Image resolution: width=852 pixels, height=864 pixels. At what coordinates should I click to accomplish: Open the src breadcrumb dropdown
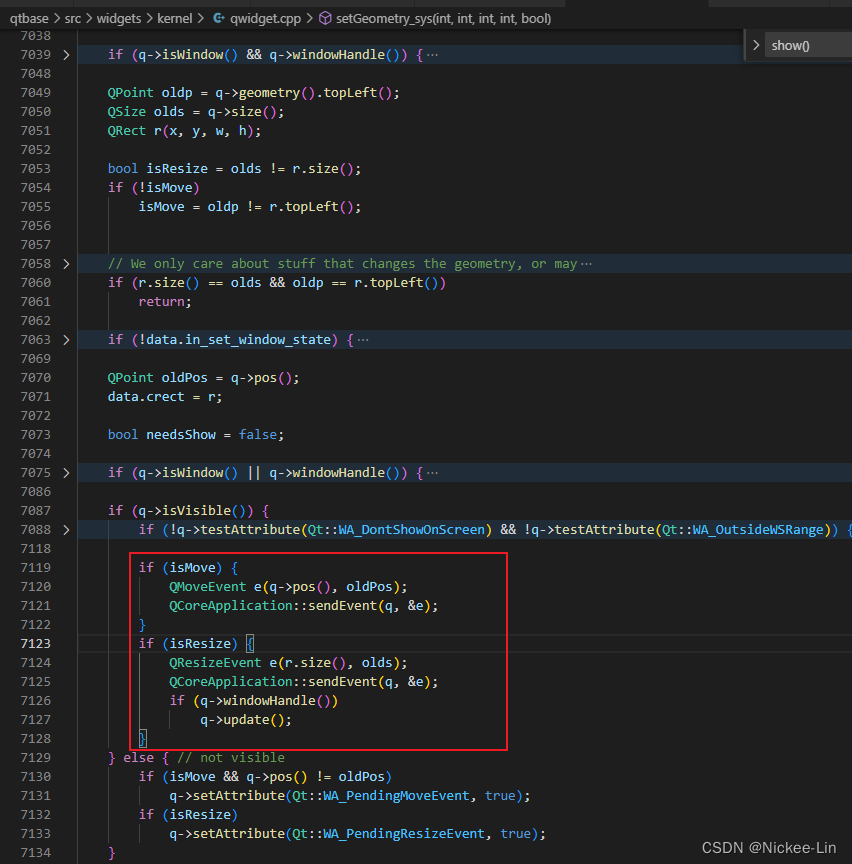pyautogui.click(x=74, y=17)
